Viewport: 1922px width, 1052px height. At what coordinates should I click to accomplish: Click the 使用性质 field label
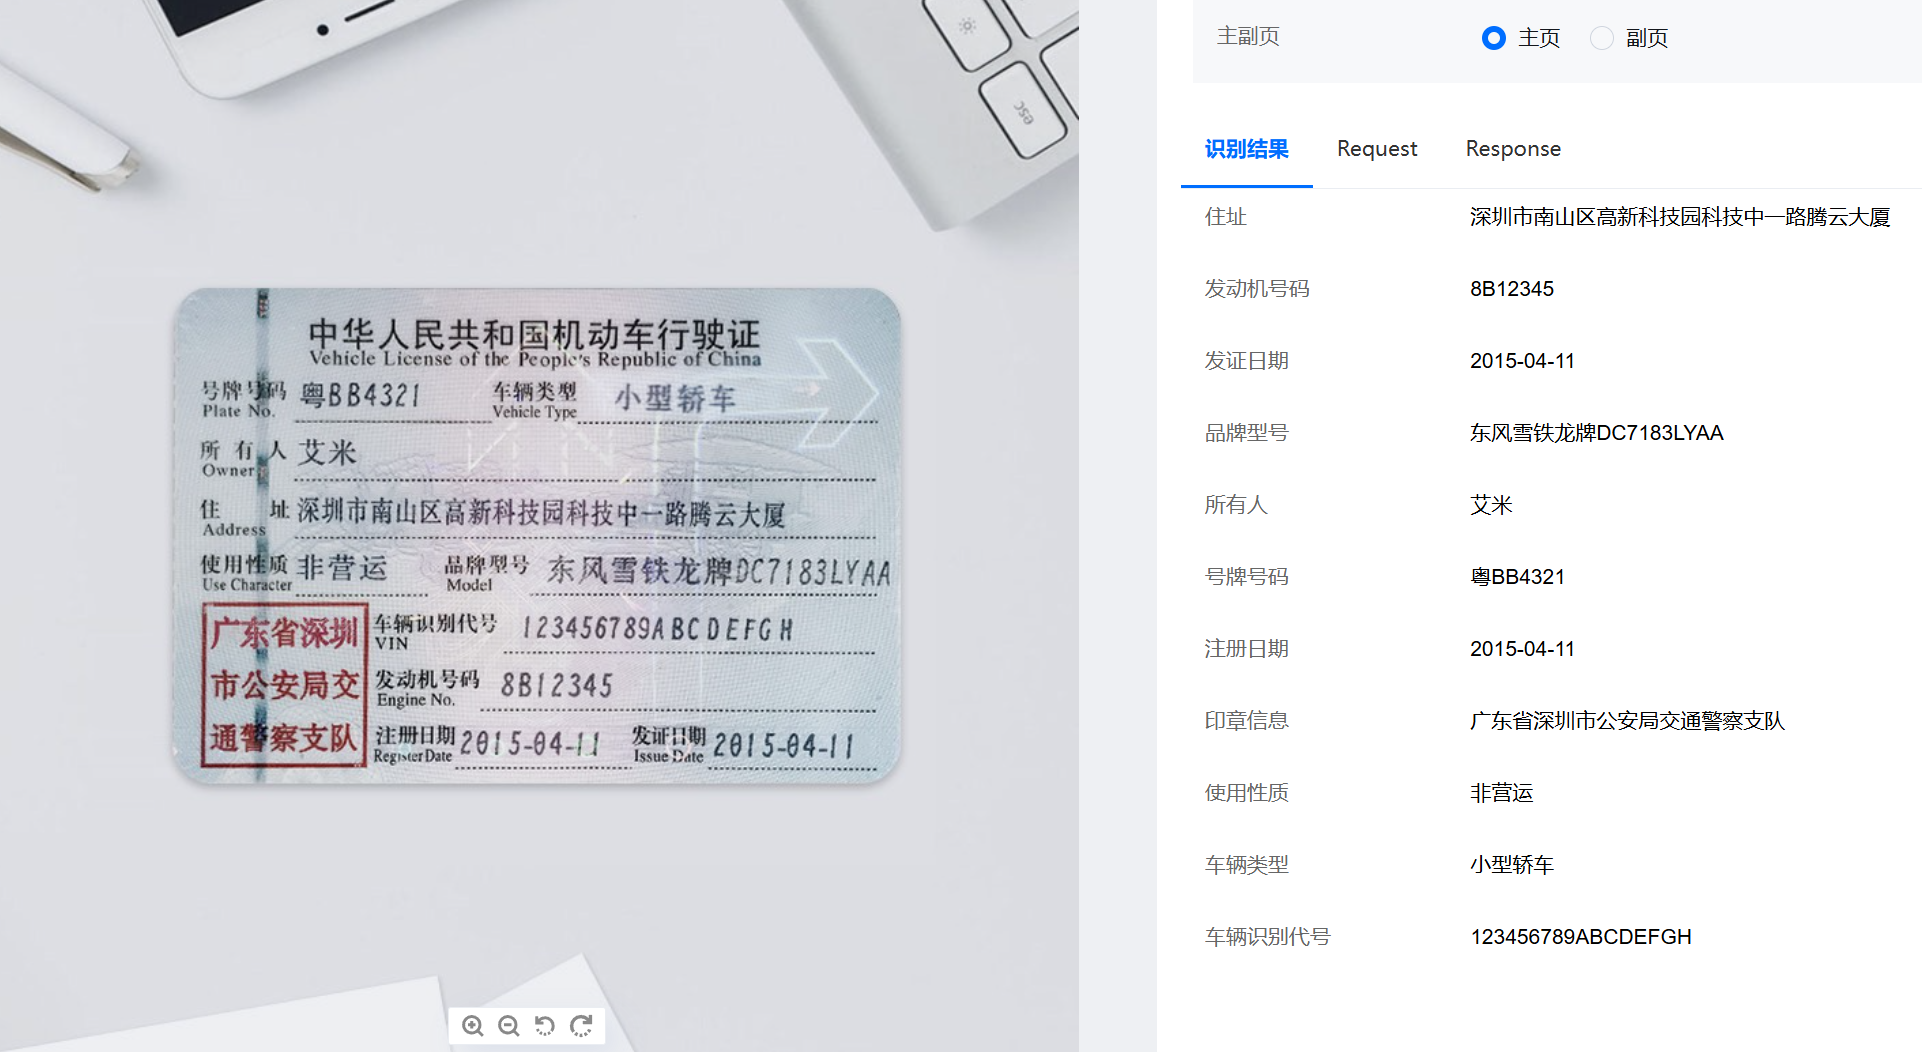(1246, 793)
